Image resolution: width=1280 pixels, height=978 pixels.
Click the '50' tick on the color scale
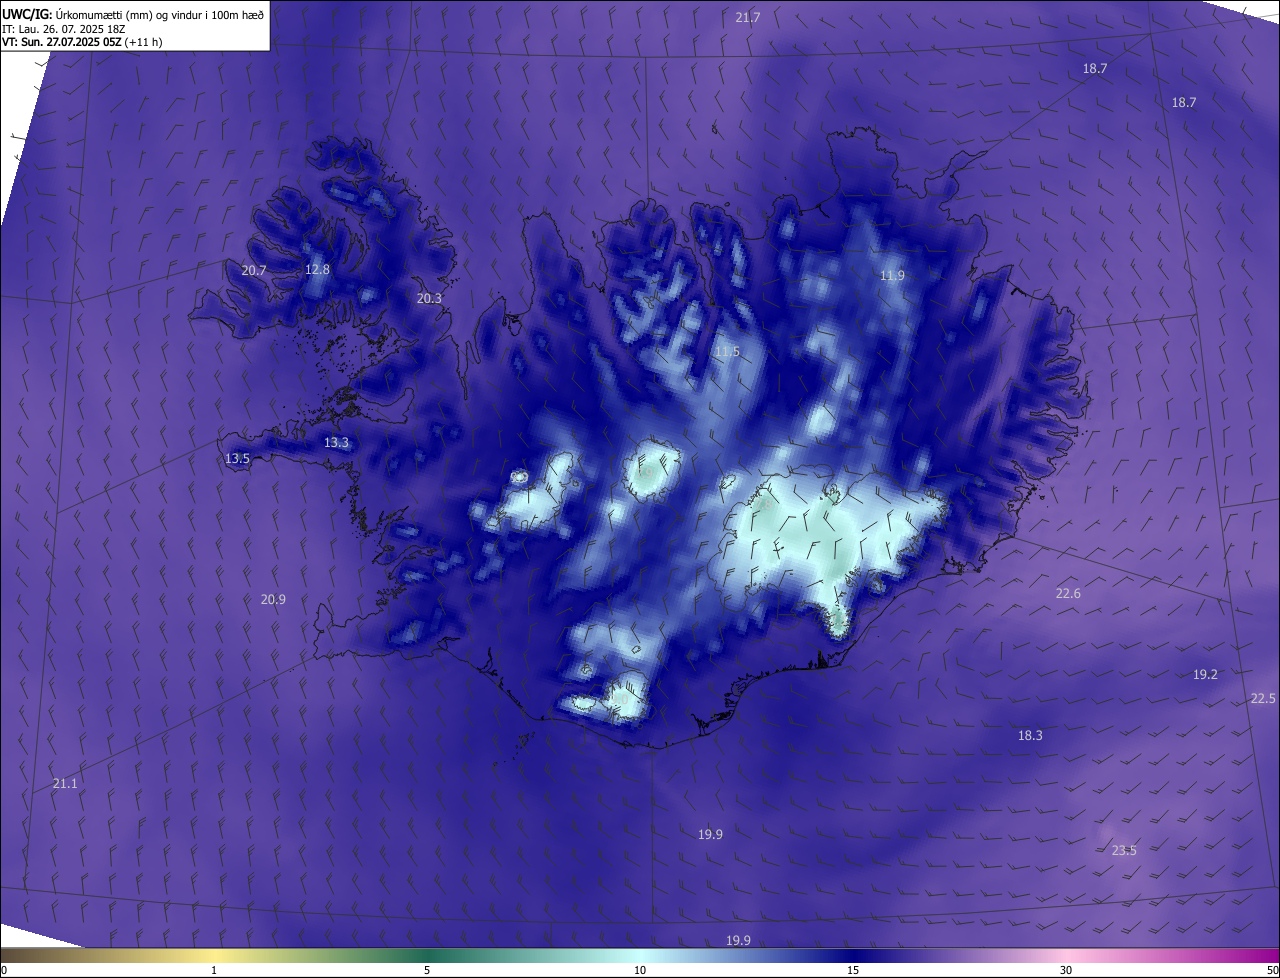1272,971
